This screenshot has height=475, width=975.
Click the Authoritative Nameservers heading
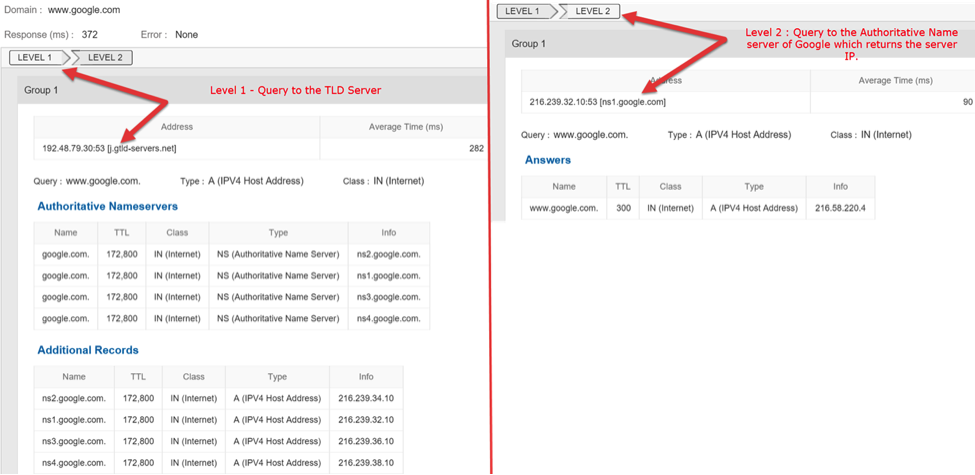pos(108,206)
